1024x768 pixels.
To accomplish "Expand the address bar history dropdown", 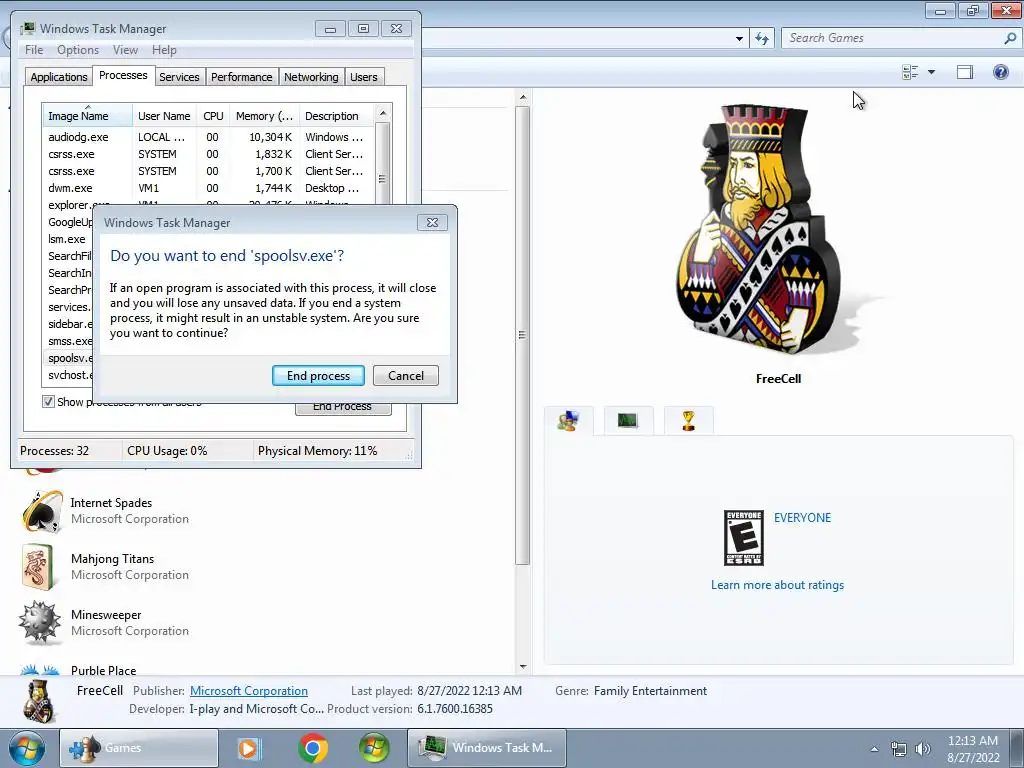I will 739,39.
